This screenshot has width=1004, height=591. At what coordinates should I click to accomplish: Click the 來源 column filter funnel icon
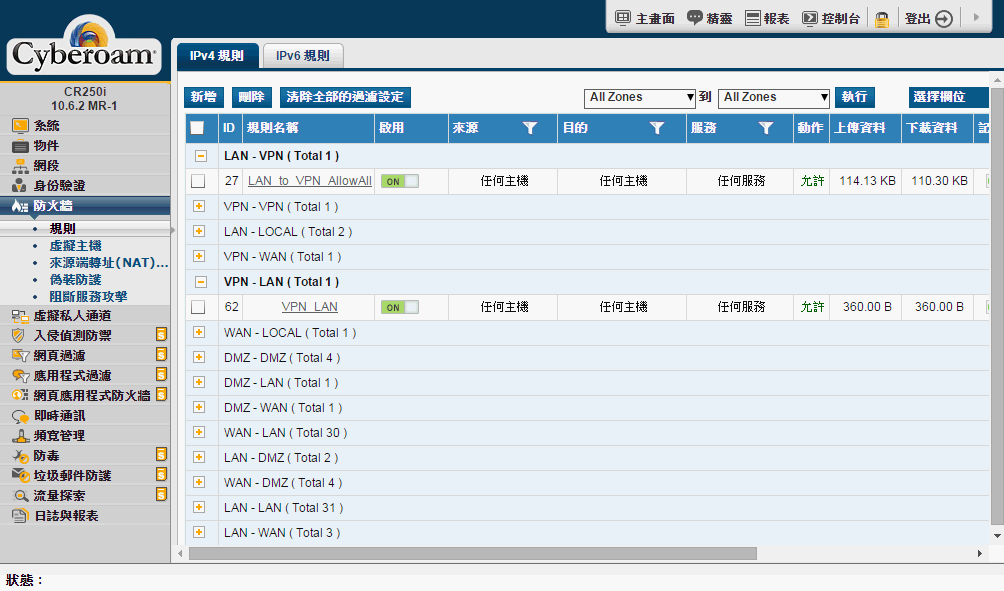(x=530, y=128)
